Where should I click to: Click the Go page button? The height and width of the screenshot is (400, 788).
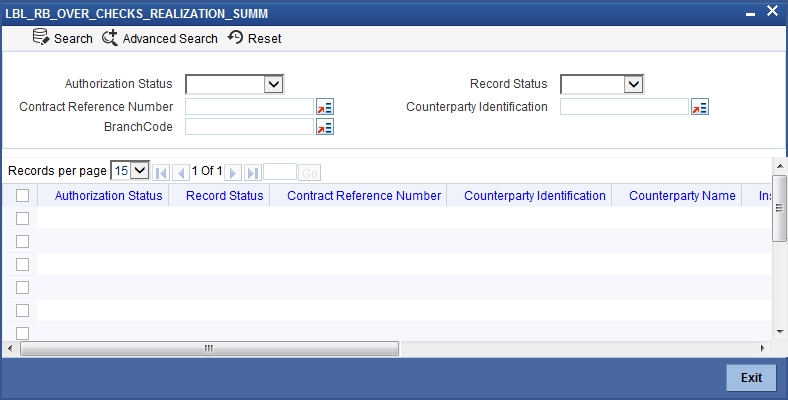coord(310,173)
